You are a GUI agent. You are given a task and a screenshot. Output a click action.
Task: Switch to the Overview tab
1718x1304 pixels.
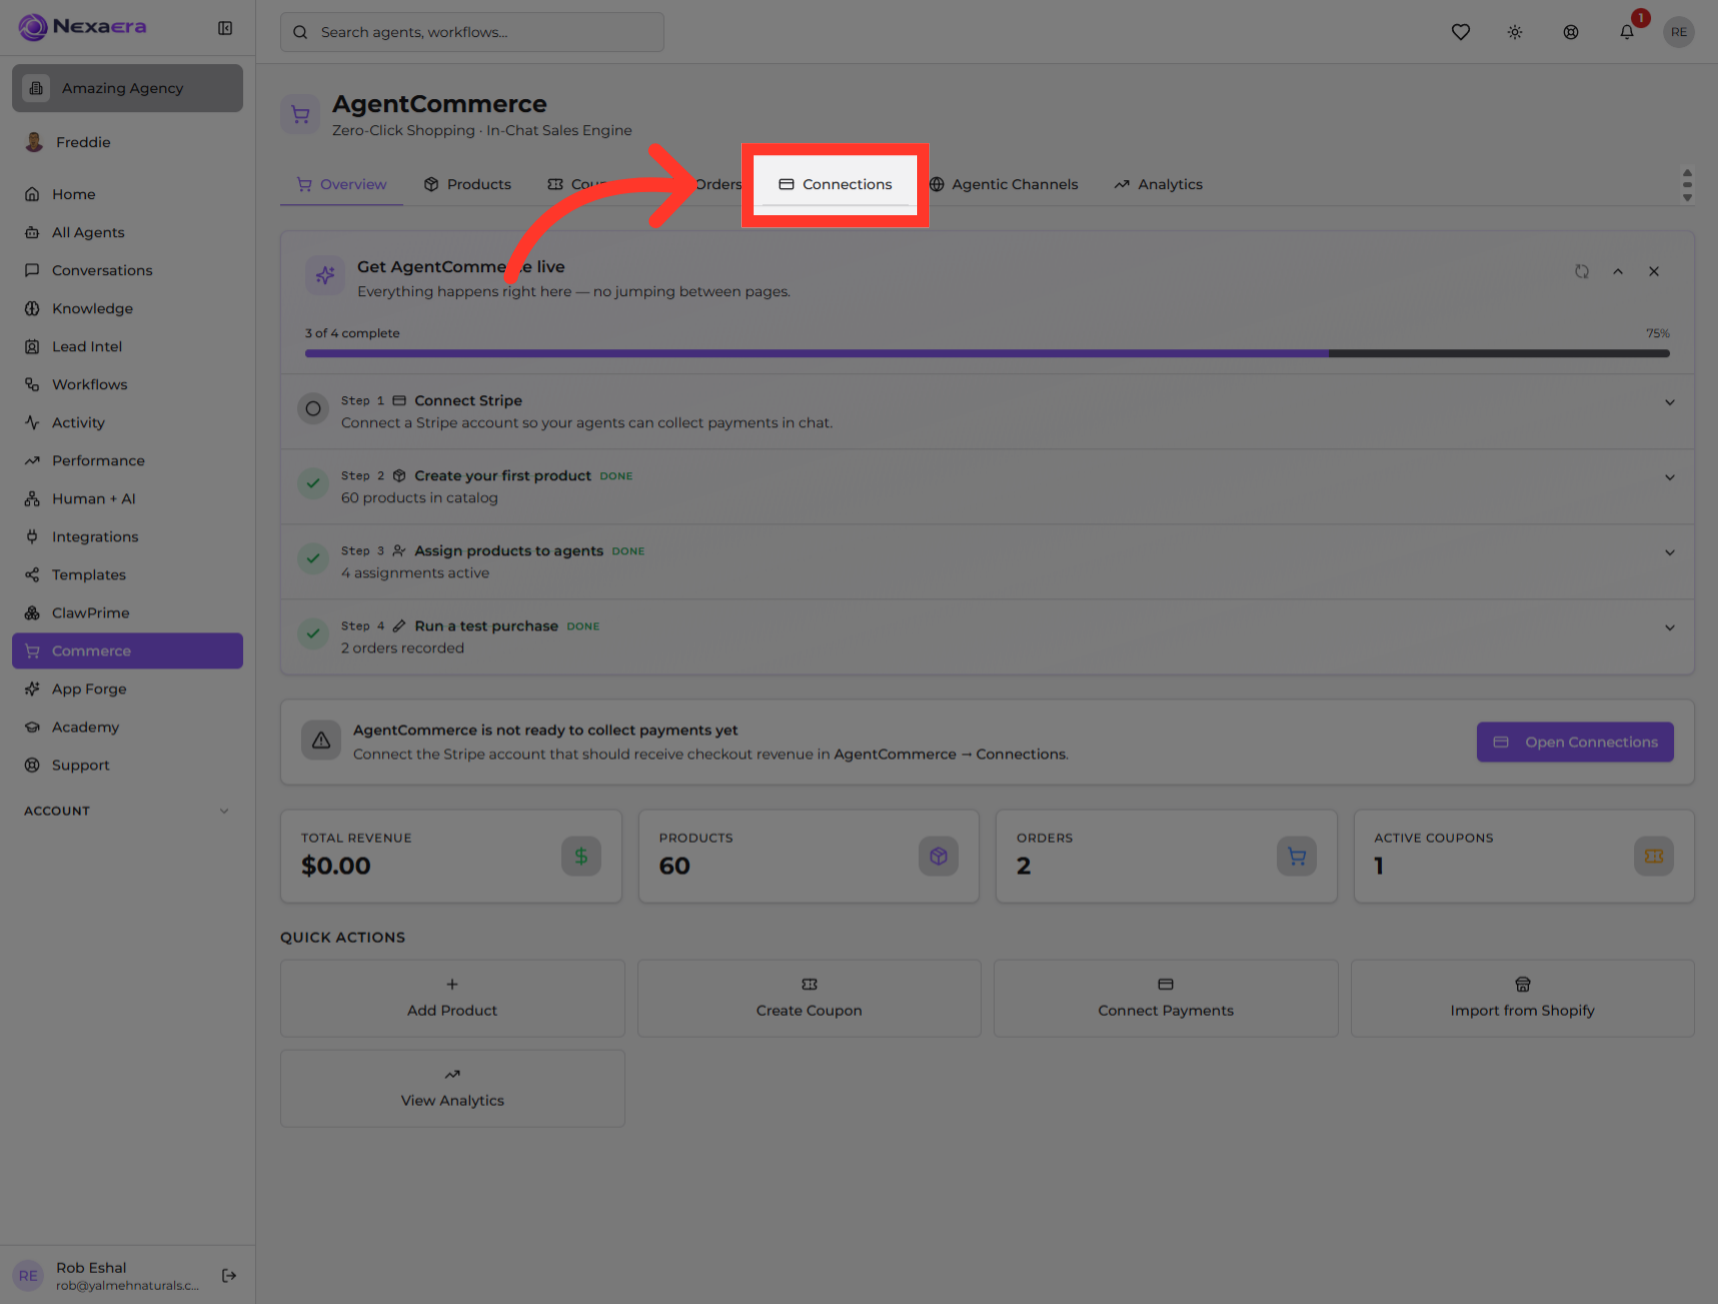[x=342, y=184]
